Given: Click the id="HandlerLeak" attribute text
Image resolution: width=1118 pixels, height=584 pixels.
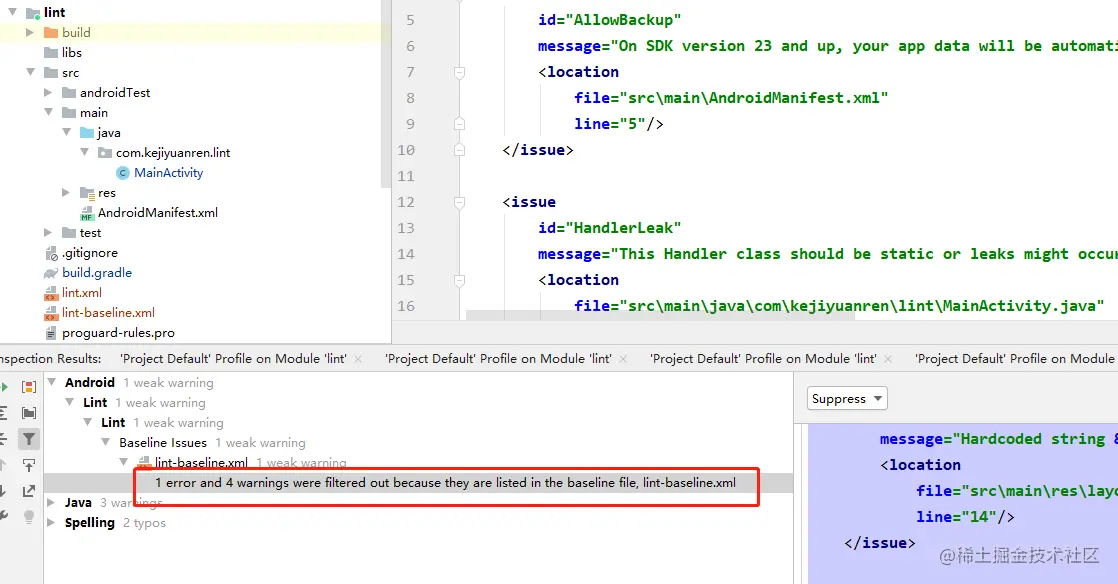Looking at the screenshot, I should tap(609, 228).
